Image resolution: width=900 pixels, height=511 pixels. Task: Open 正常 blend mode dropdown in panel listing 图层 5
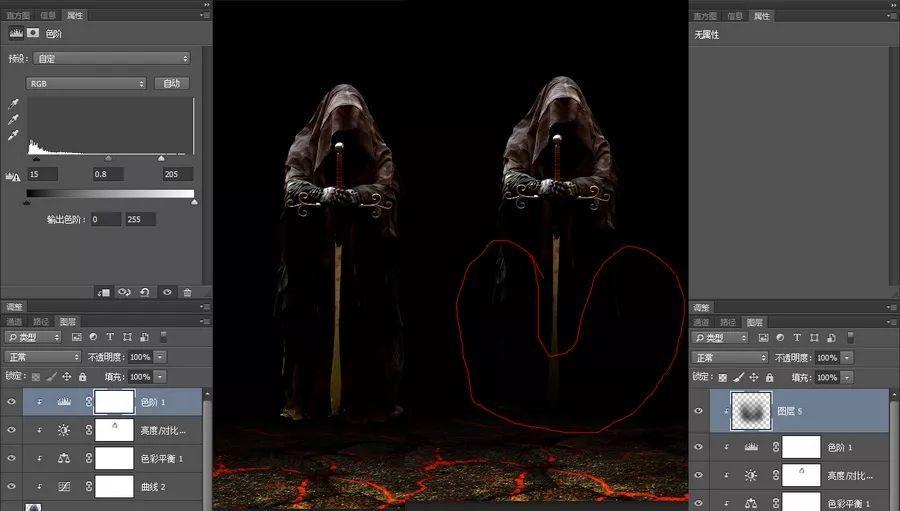click(x=730, y=358)
